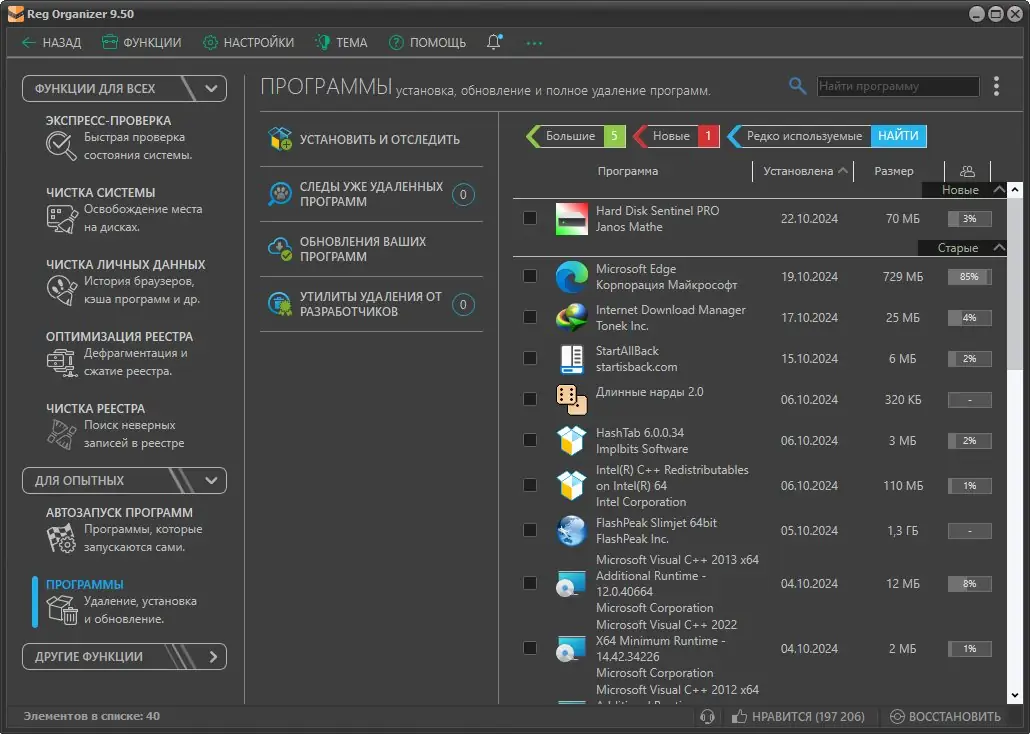
Task: Open the ПОМОЩЬ menu
Action: tap(427, 43)
